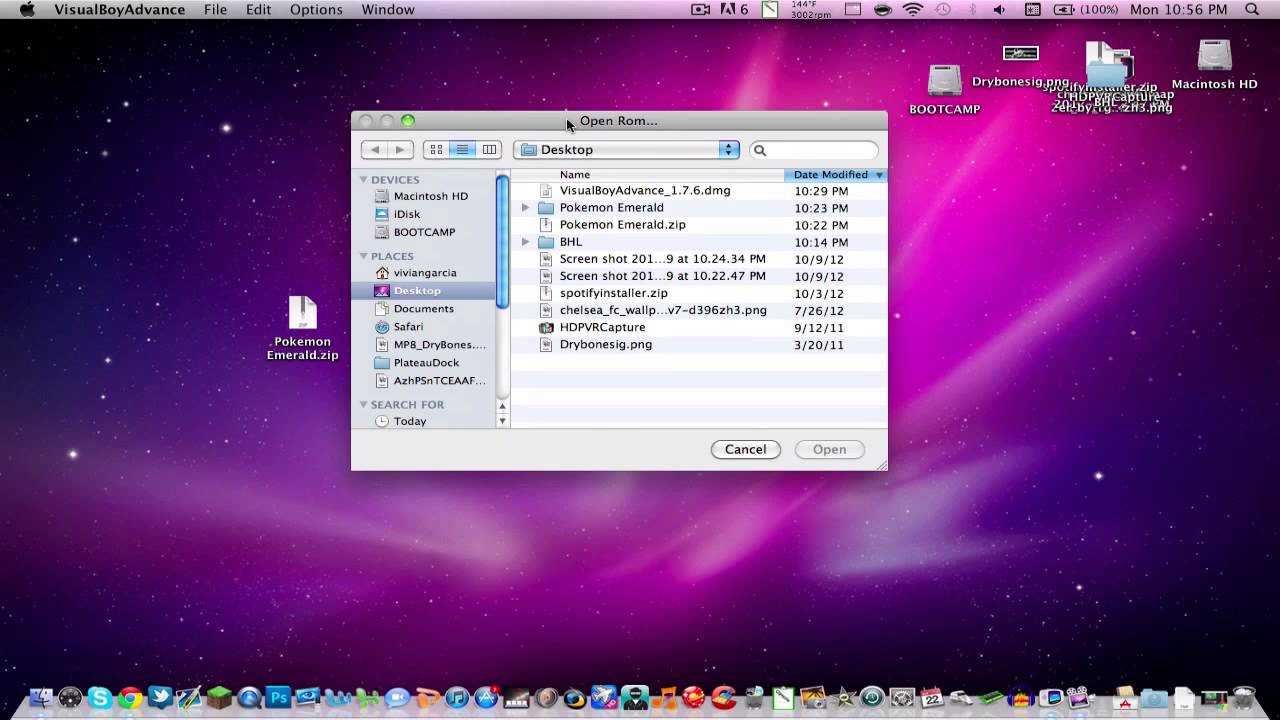Click the Time Machine menu bar icon

coord(942,10)
